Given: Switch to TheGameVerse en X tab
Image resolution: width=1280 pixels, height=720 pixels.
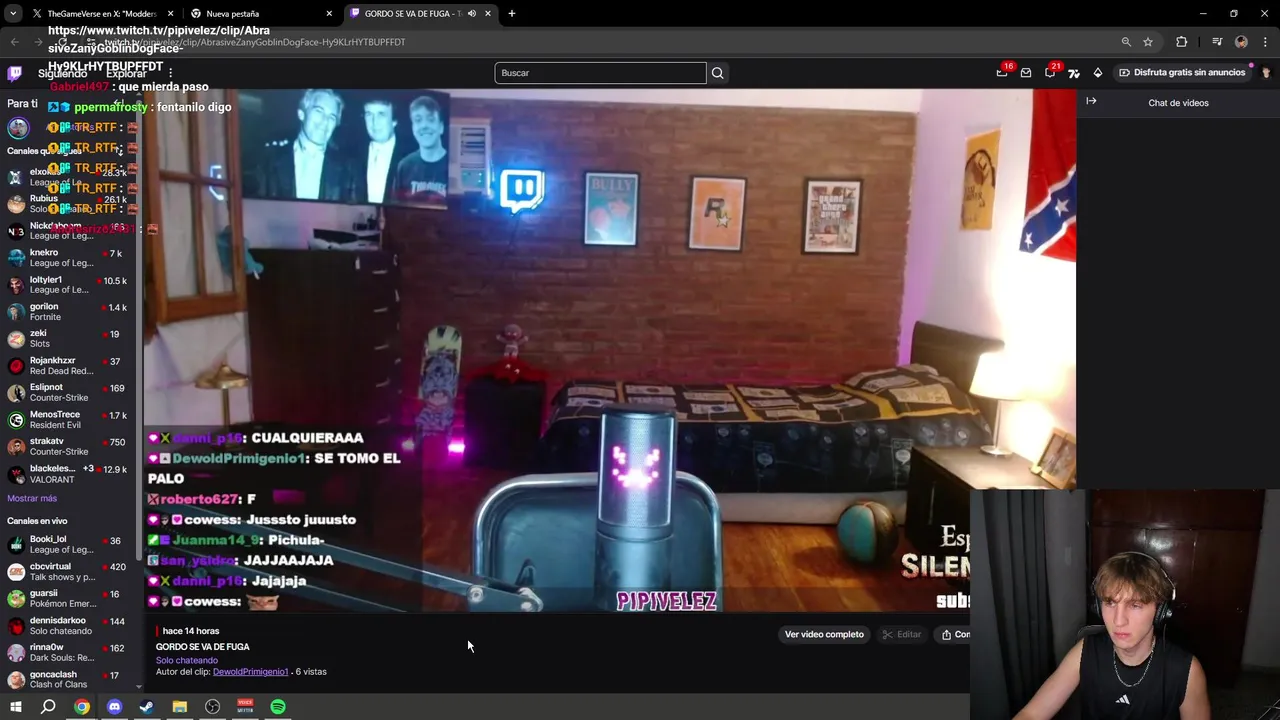Looking at the screenshot, I should 101,14.
